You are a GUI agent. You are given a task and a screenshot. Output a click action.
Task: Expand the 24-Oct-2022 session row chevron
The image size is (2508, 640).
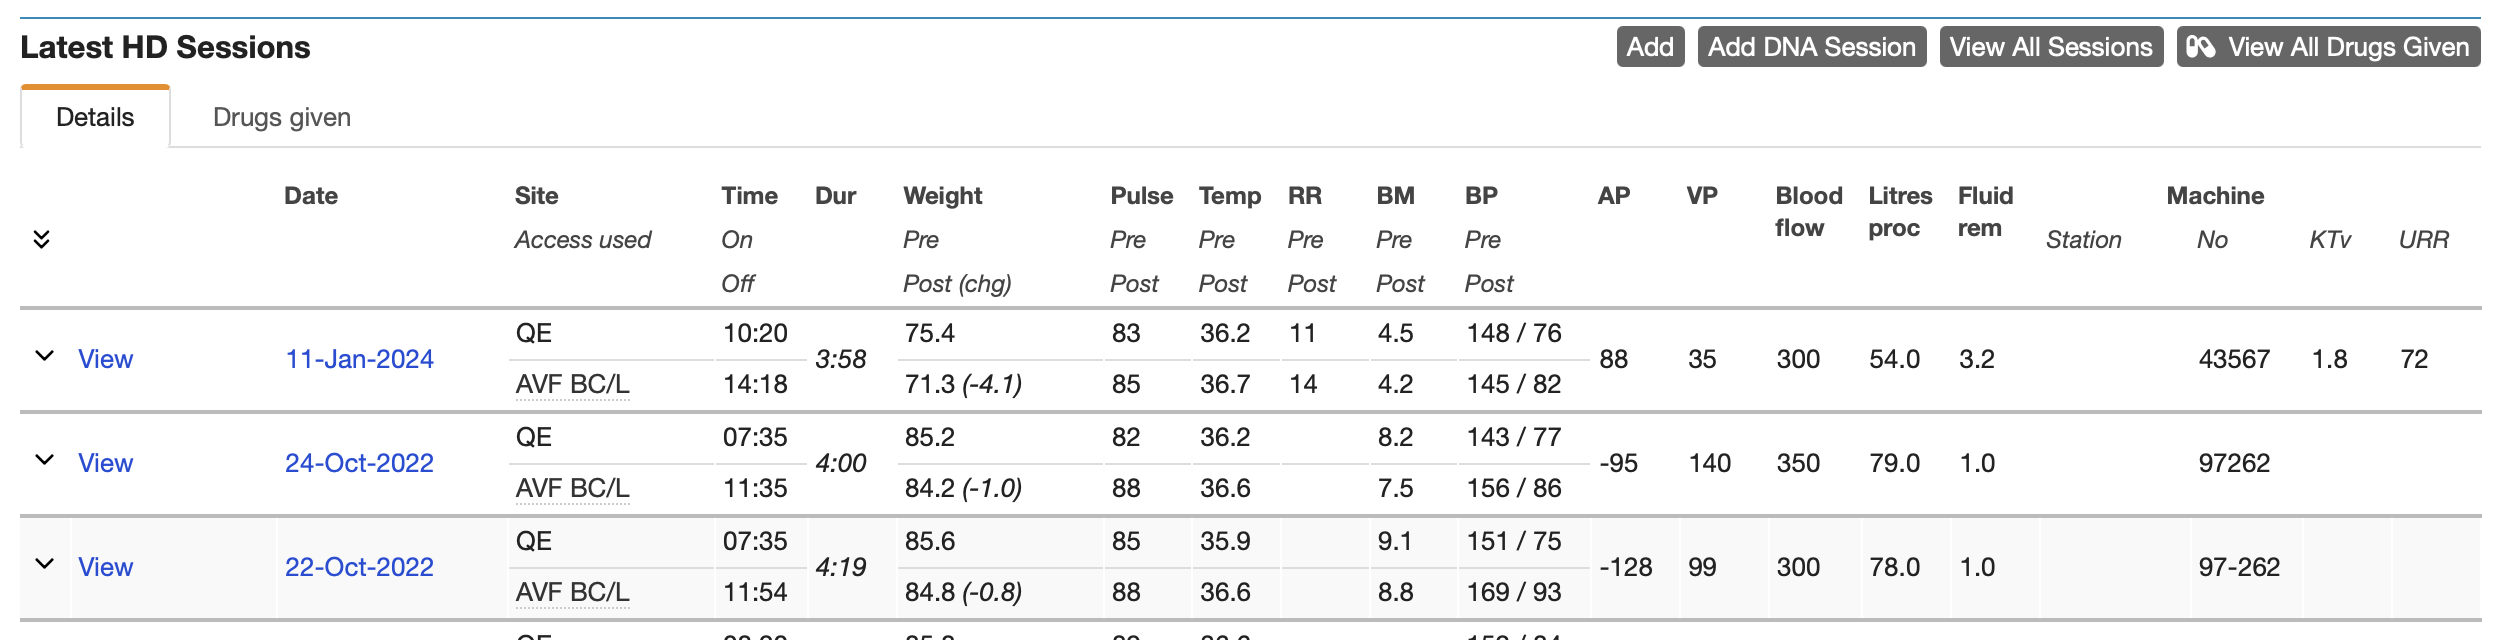point(44,460)
